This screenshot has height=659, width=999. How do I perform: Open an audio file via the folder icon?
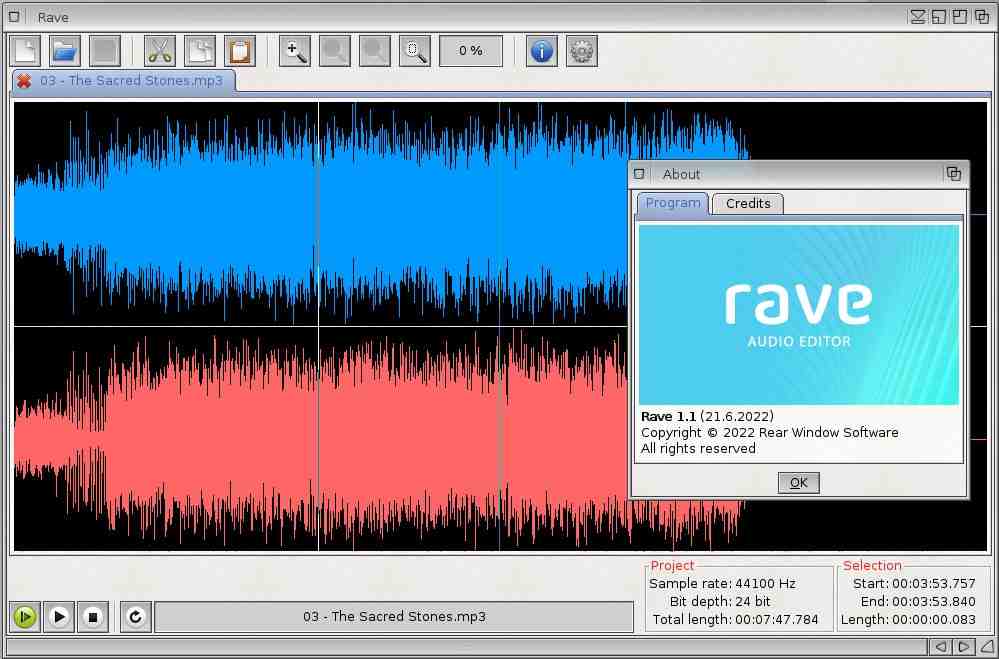point(65,50)
